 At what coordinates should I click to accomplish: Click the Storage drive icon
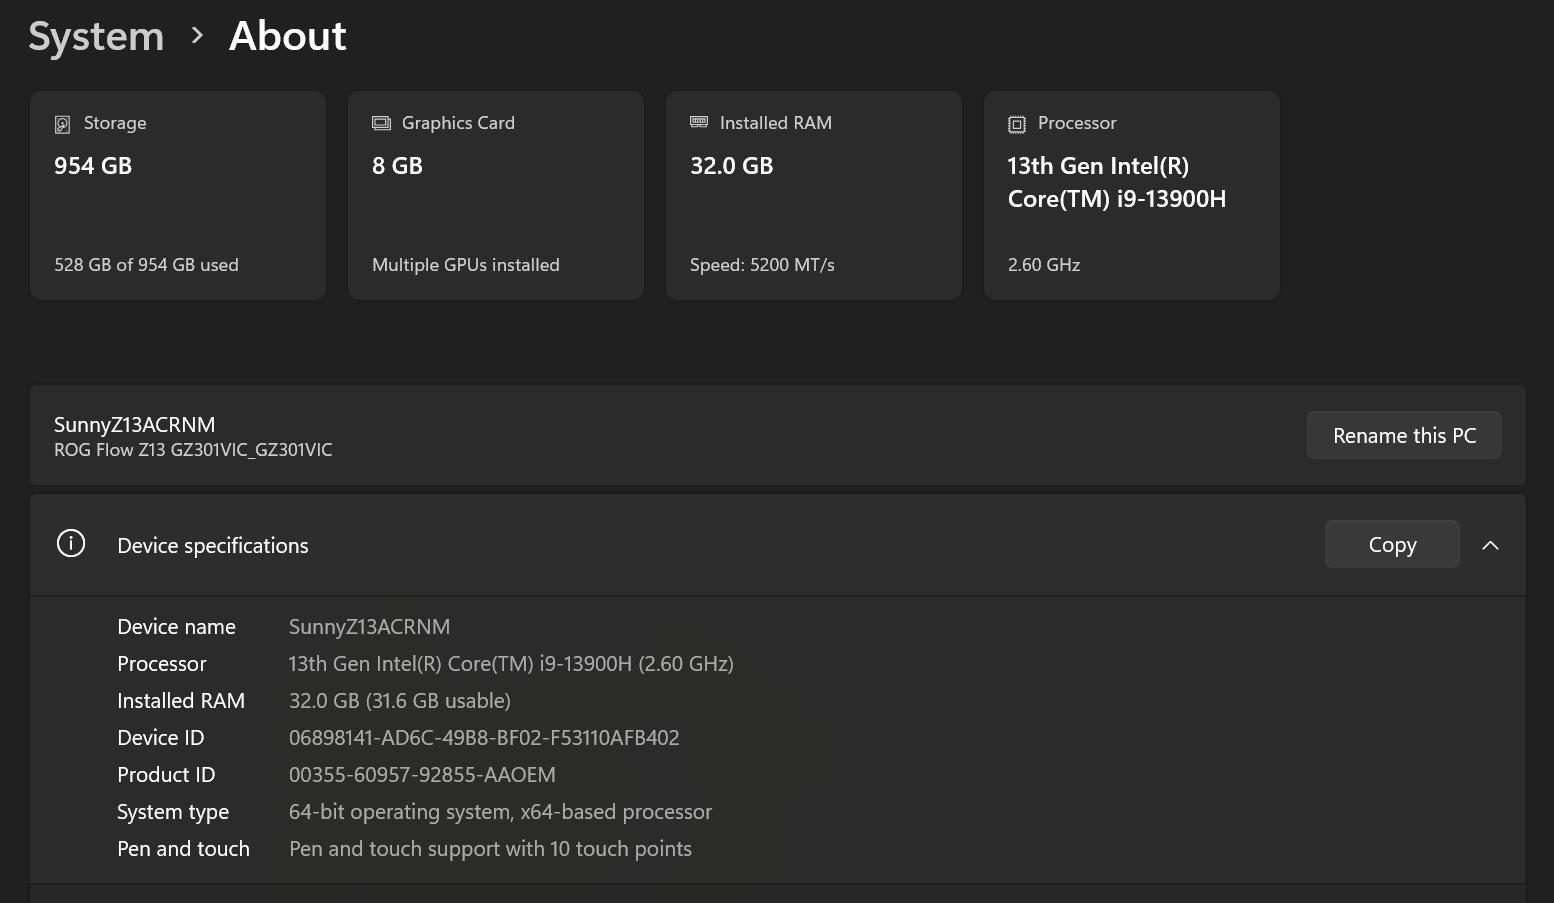point(62,124)
